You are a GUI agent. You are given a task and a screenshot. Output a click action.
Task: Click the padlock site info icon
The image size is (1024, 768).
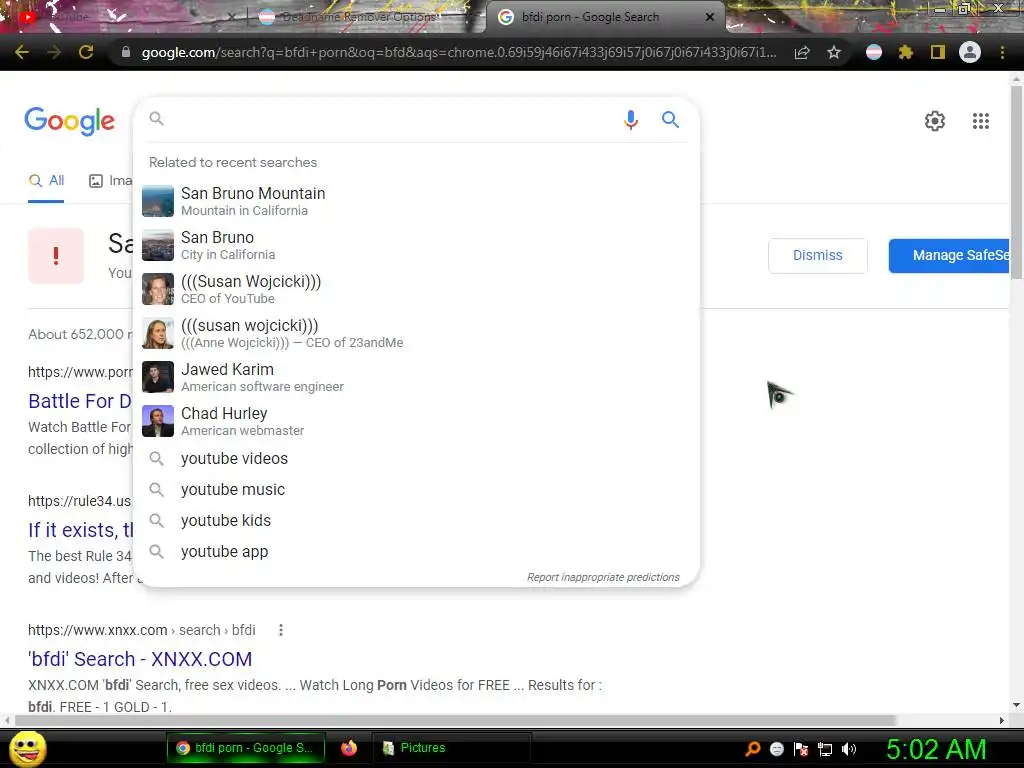tap(125, 52)
